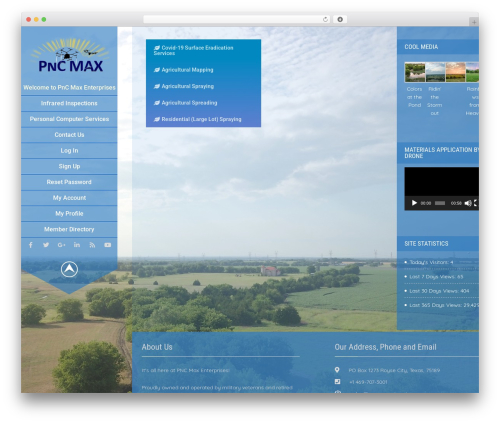Click the Site Statistics heading
This screenshot has width=500, height=423.
pos(426,244)
